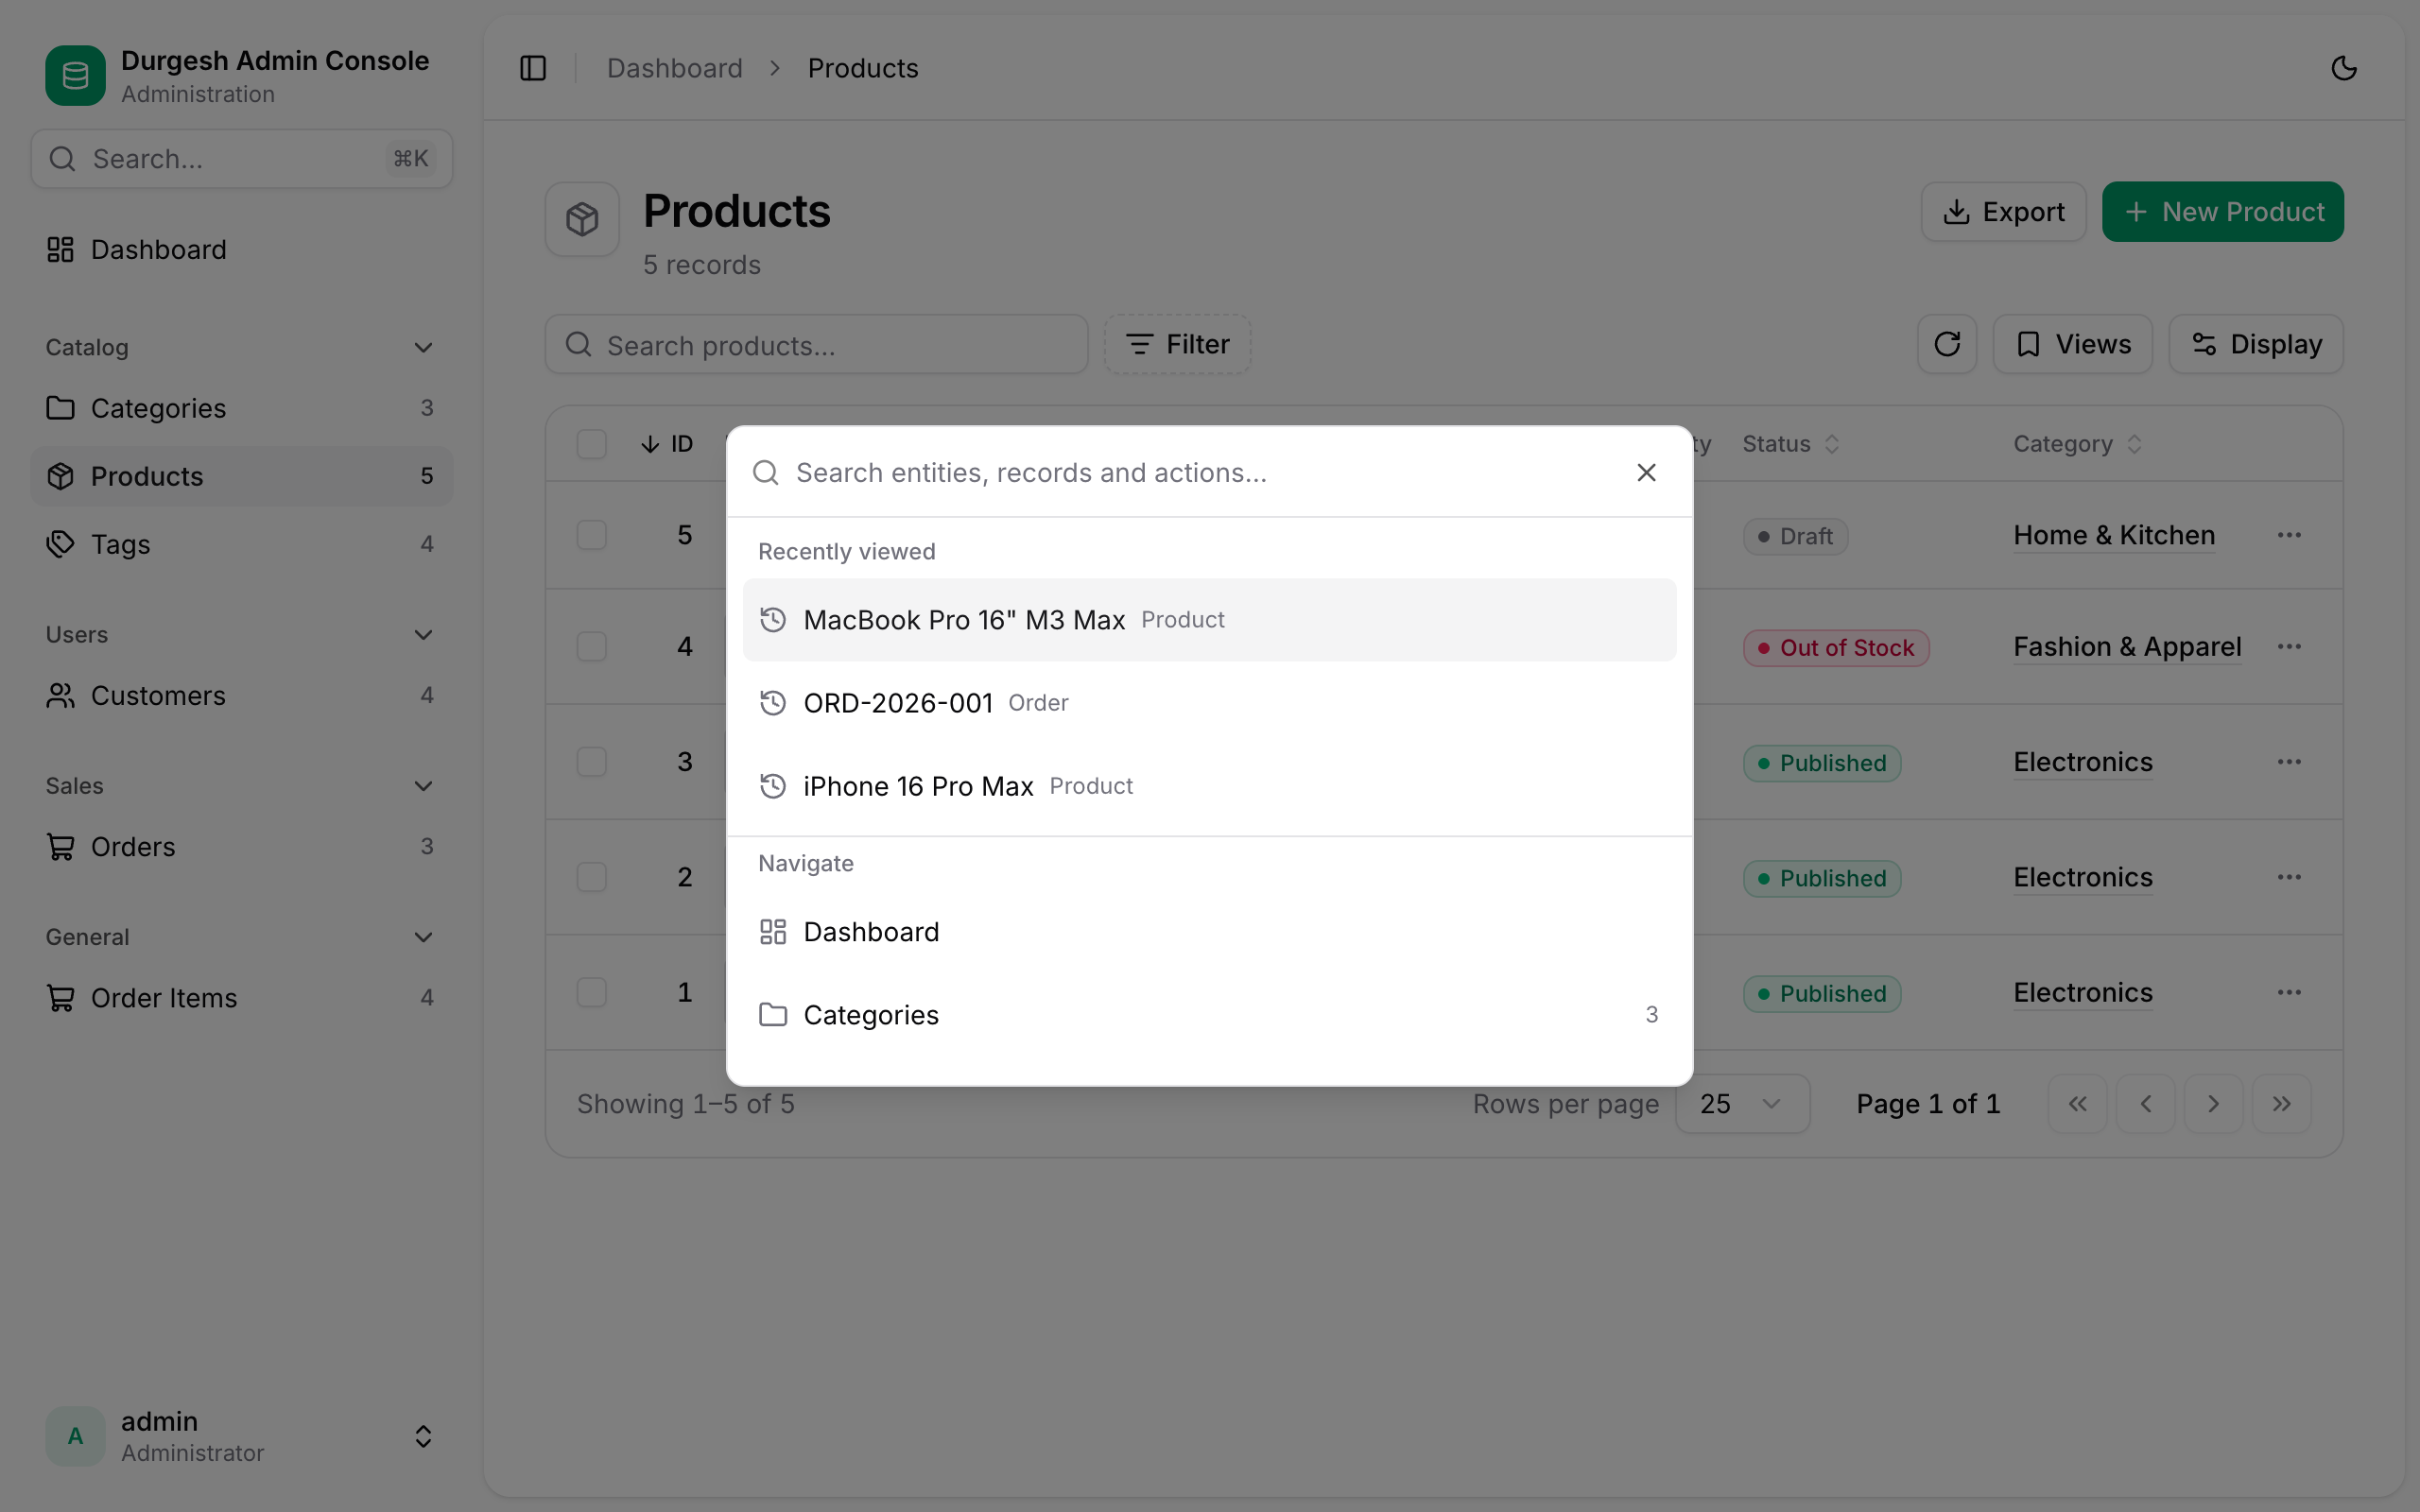This screenshot has height=1512, width=2420.
Task: Open recently viewed MacBook Pro 16" M3 Max
Action: click(x=1209, y=620)
